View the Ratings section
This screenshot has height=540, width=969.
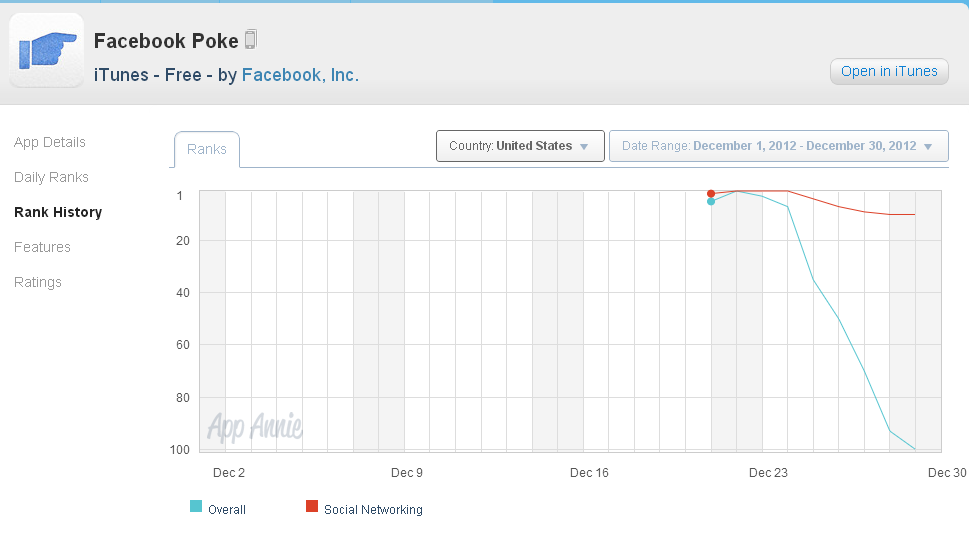click(x=38, y=282)
